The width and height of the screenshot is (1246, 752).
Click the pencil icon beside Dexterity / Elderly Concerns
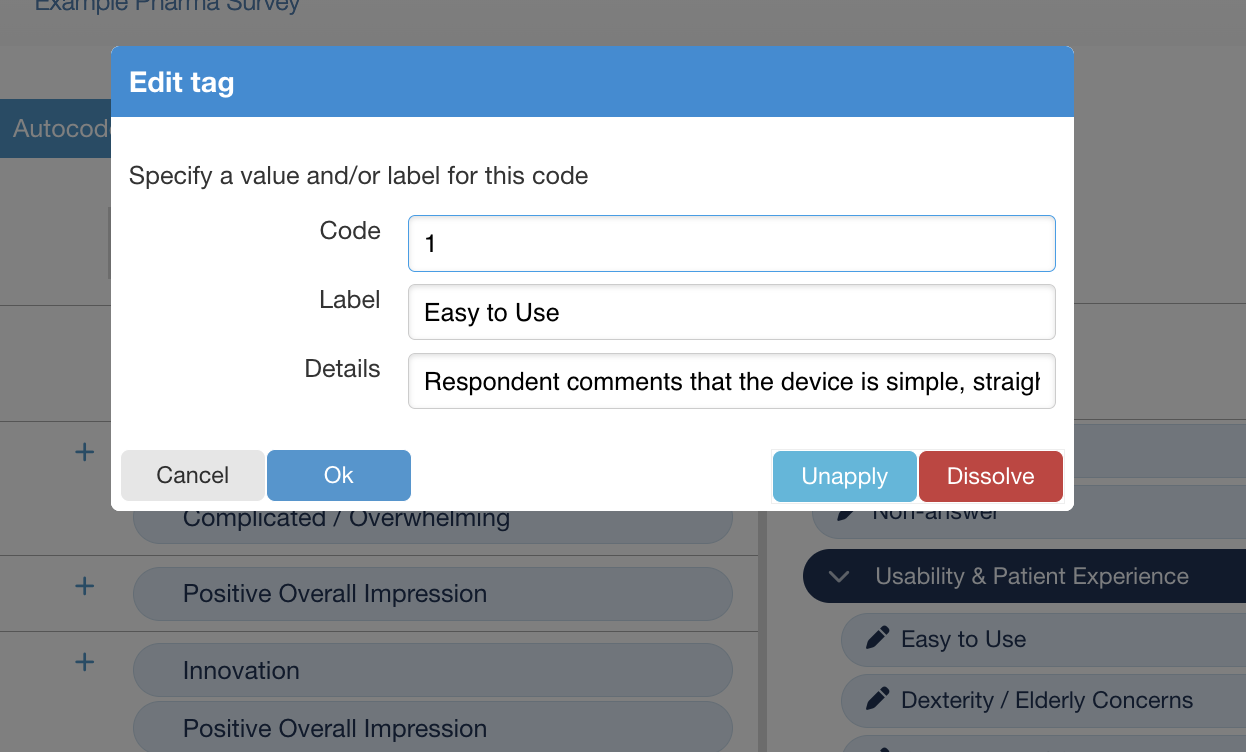pyautogui.click(x=877, y=699)
